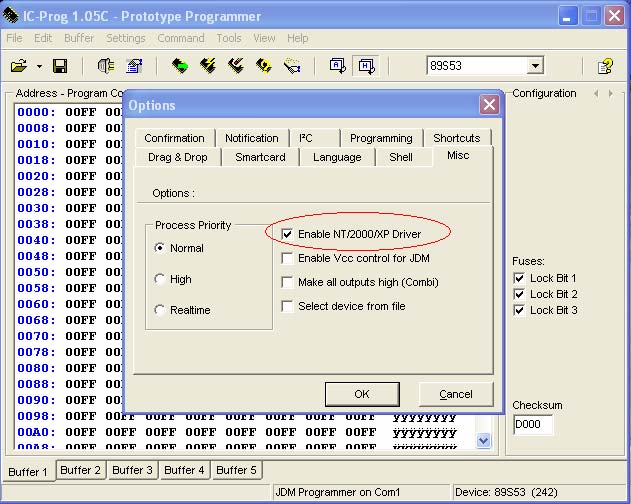Switch to the Drag & Drop tab
This screenshot has width=631, height=504.
pyautogui.click(x=178, y=157)
